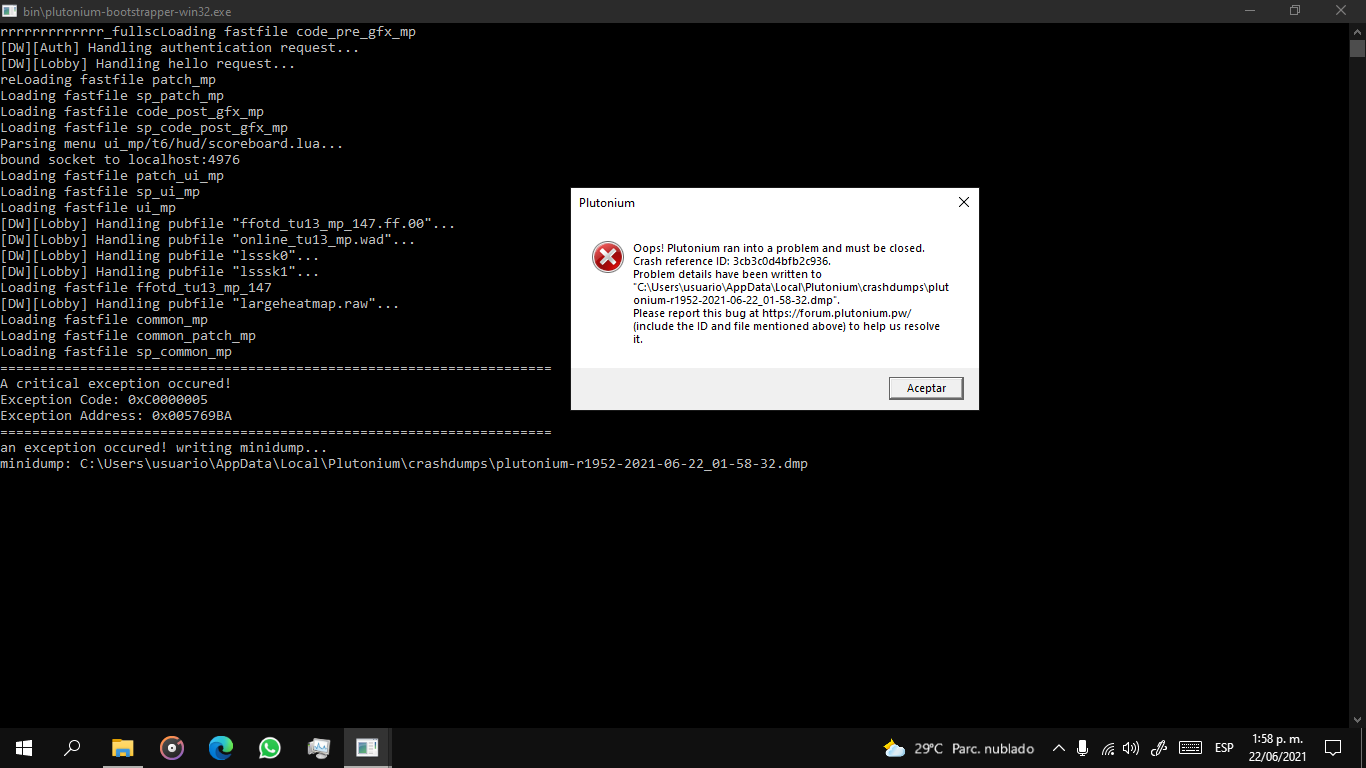This screenshot has height=768, width=1366.
Task: Click the 'A critical exception occured!' line
Action: pos(116,384)
